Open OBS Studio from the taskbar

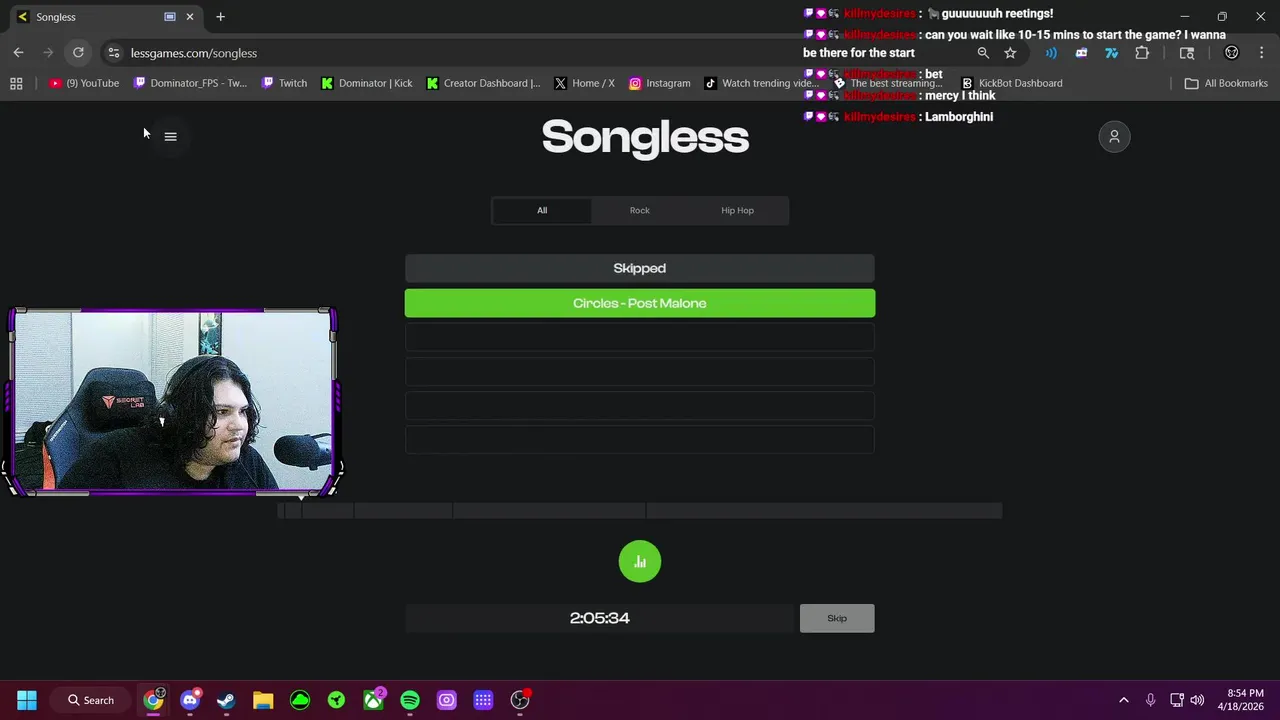520,700
